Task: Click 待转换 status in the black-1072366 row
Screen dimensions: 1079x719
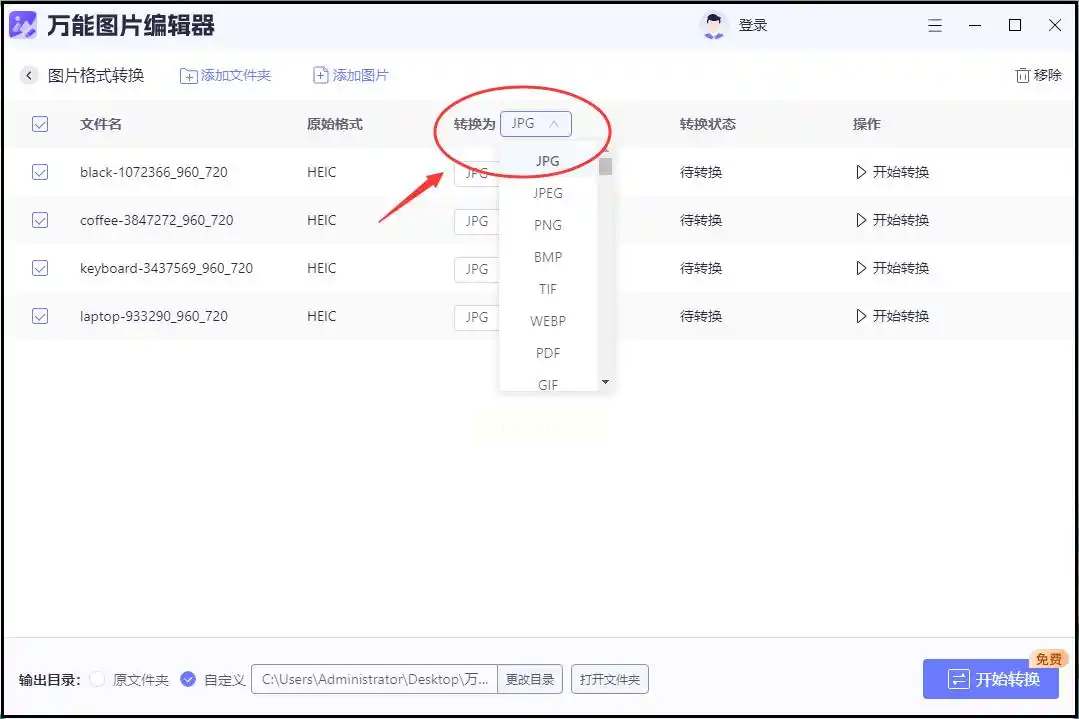Action: pos(701,172)
